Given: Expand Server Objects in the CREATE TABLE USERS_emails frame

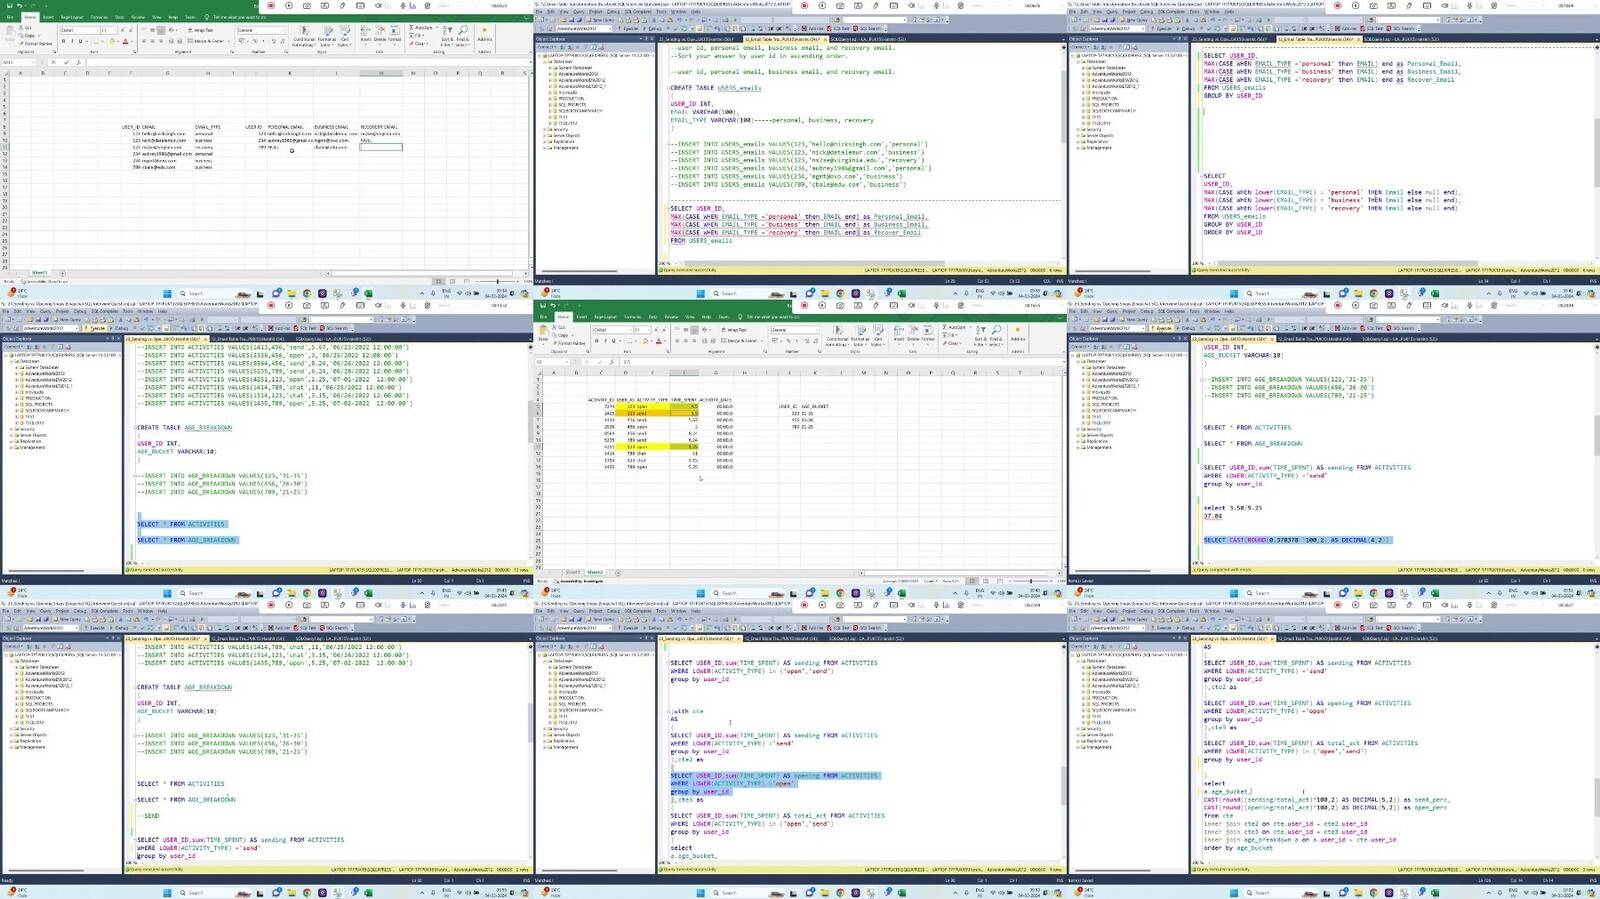Looking at the screenshot, I should pos(544,135).
